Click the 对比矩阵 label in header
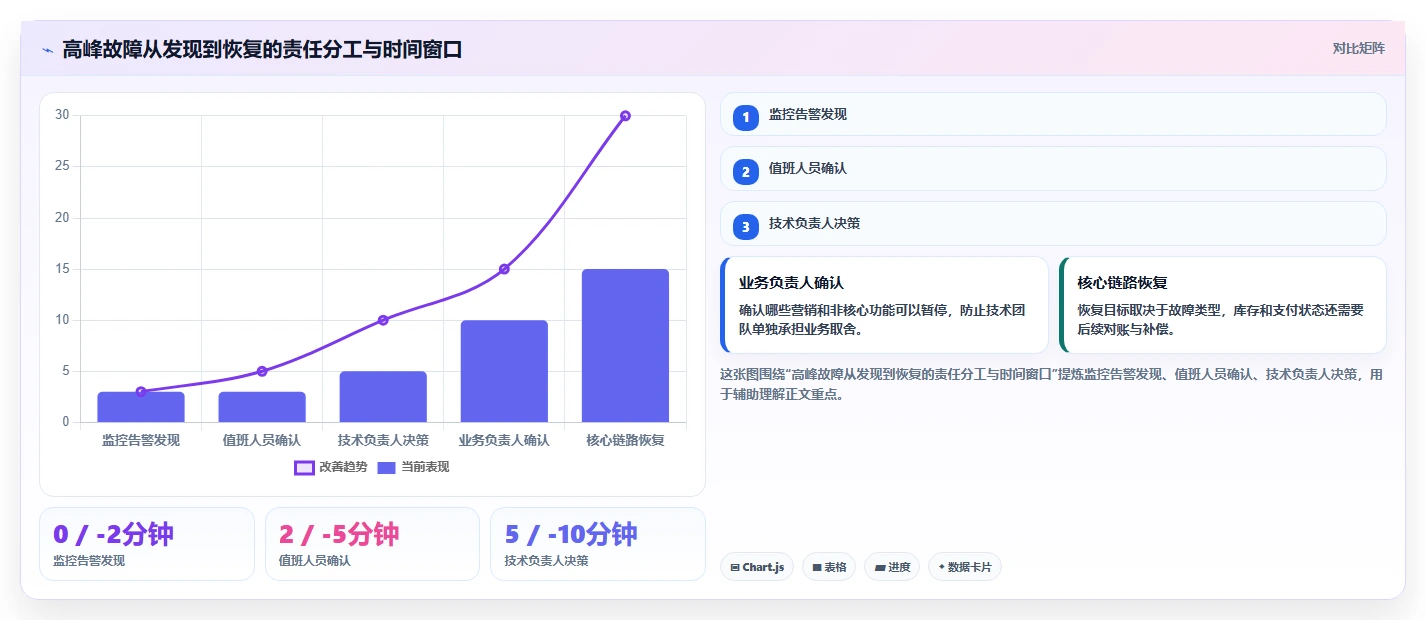Viewport: 1426px width, 620px height. pos(1359,48)
